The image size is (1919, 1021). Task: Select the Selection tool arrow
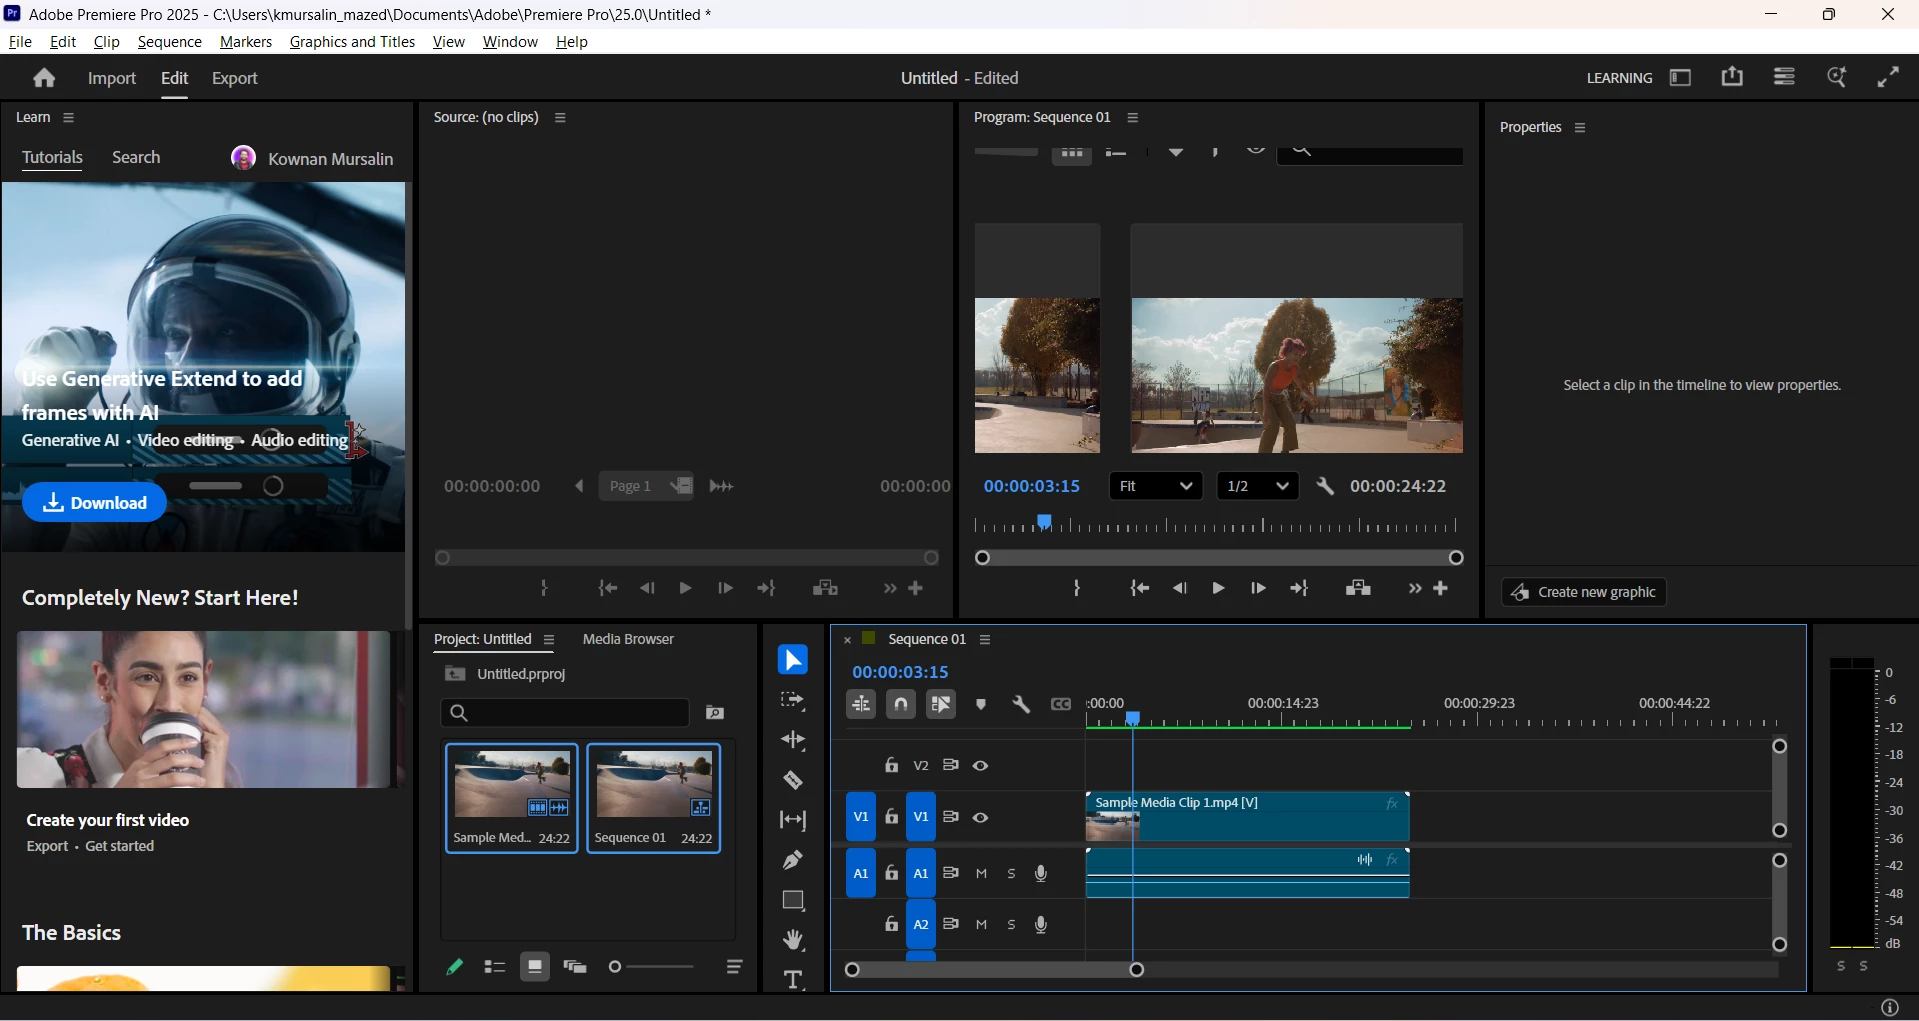(793, 661)
